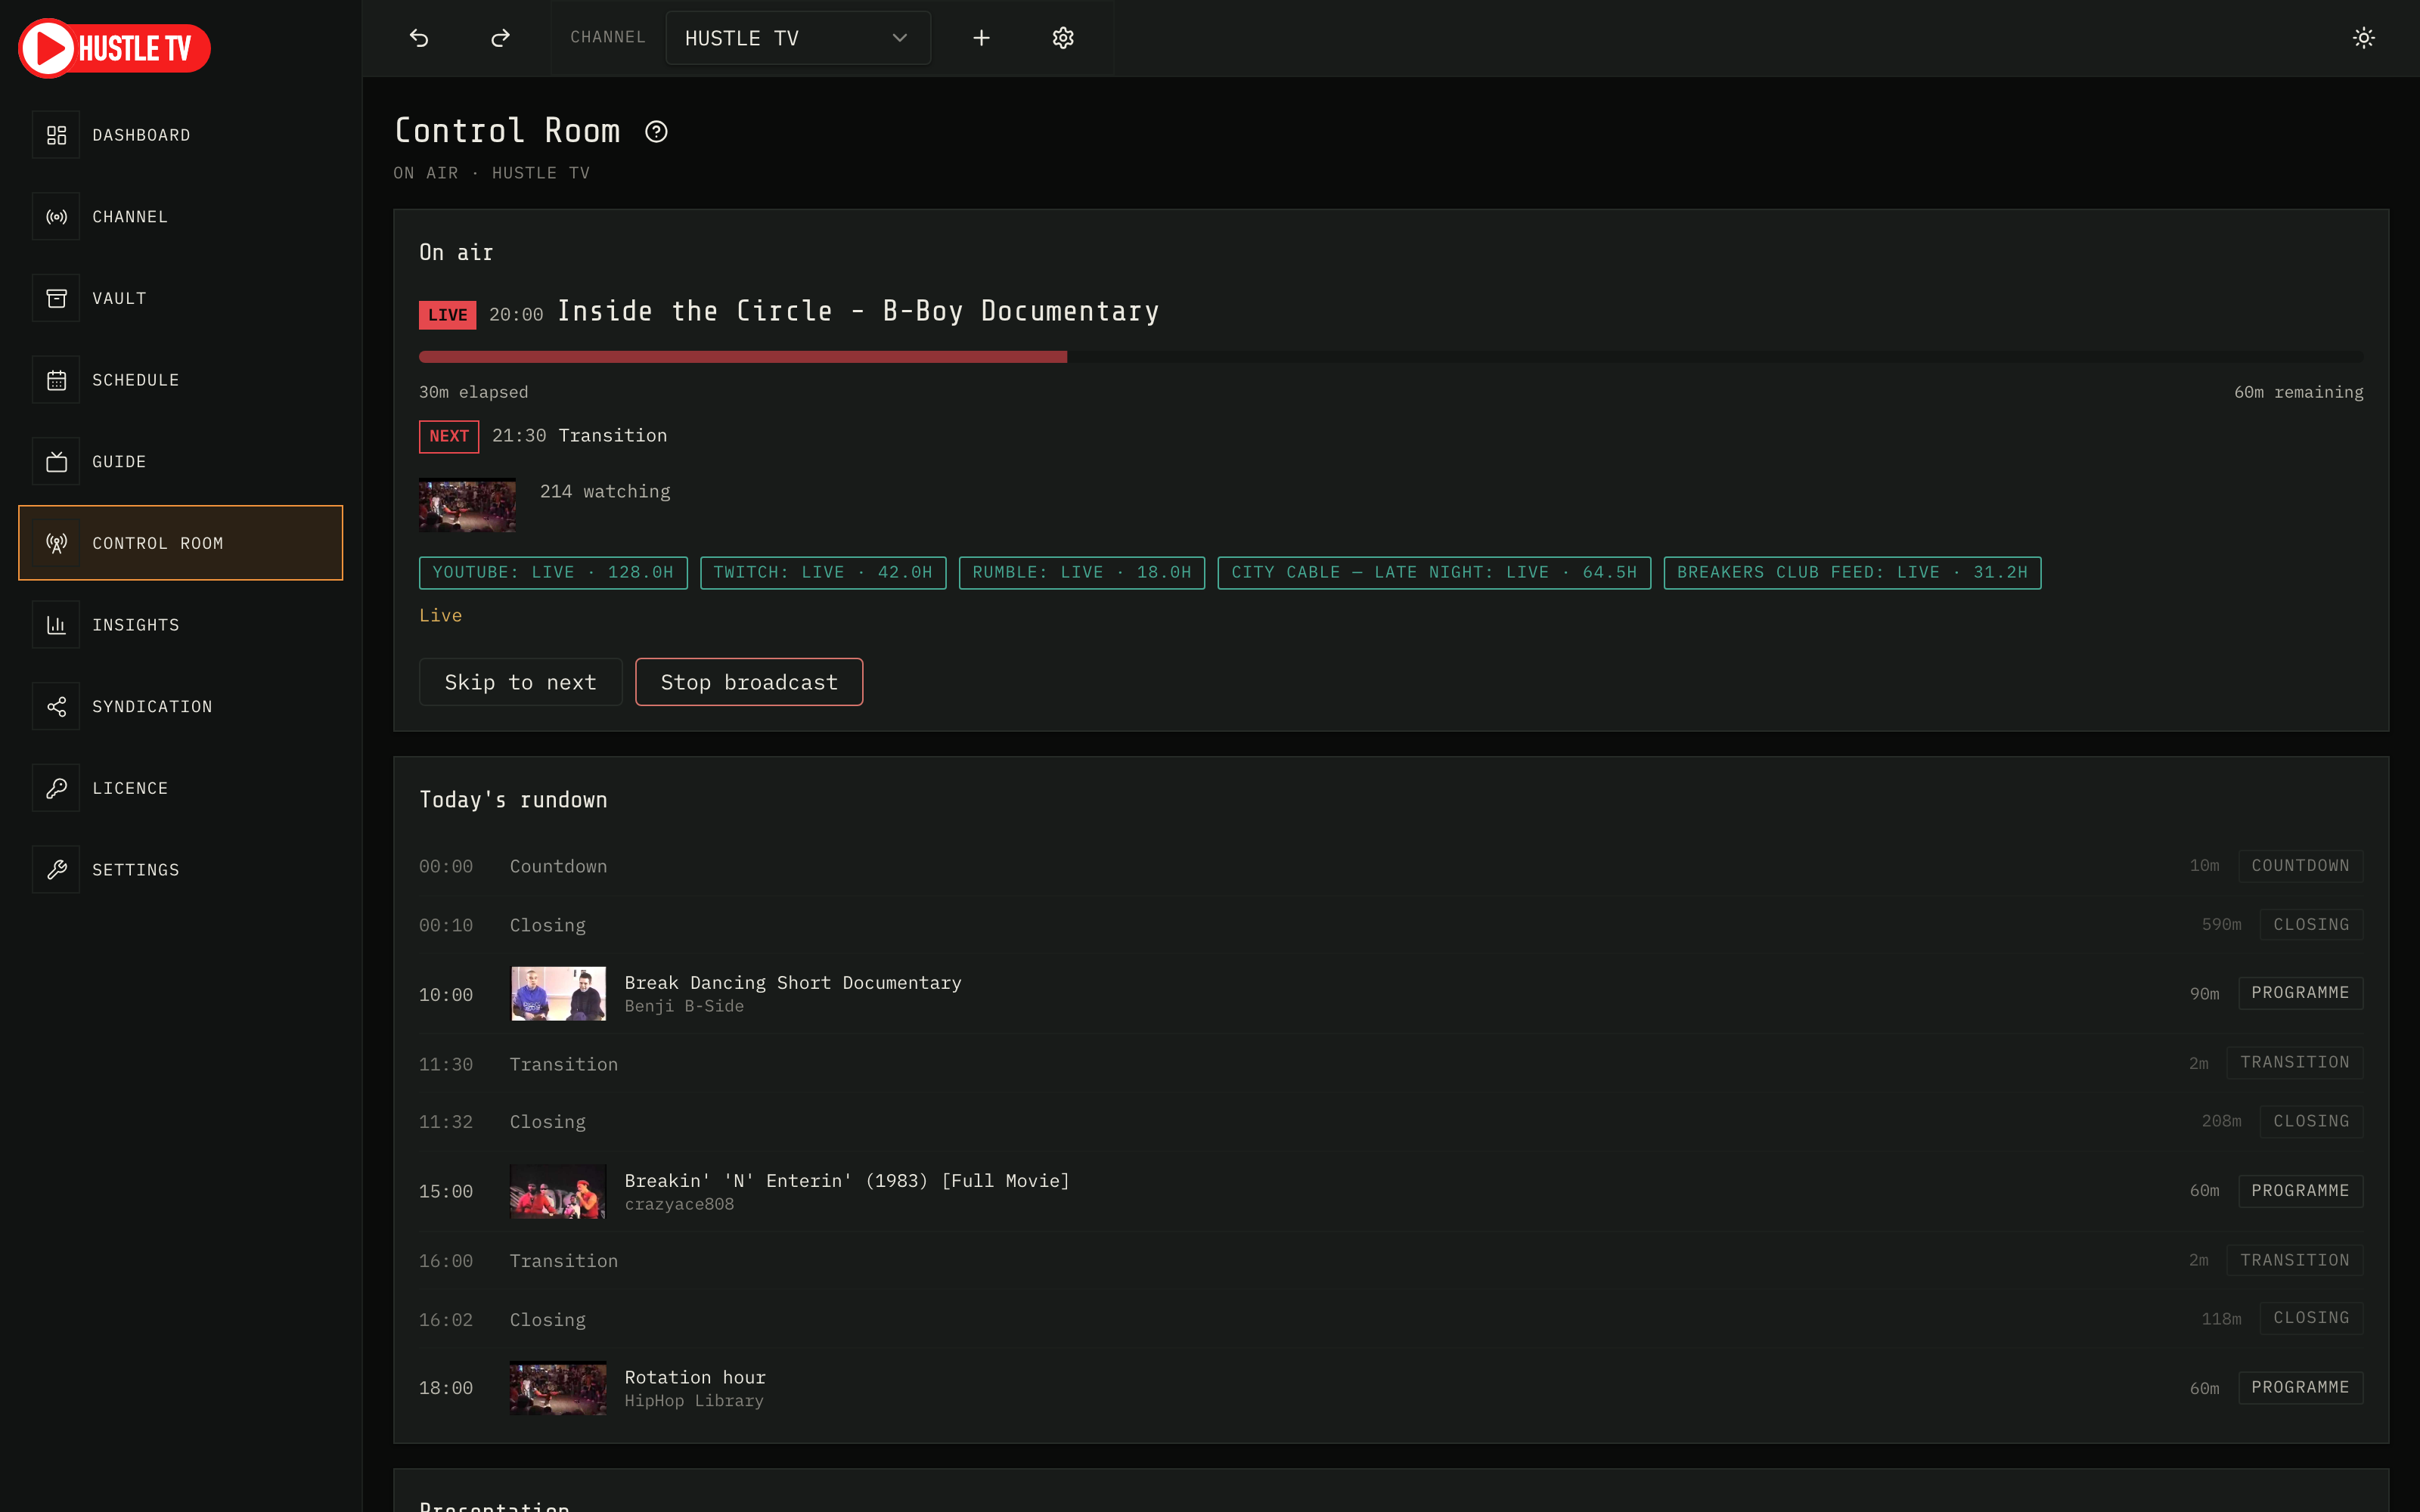Select the 00:00 Countdown rundown row
Screen dimensions: 2420x1512
1391,866
